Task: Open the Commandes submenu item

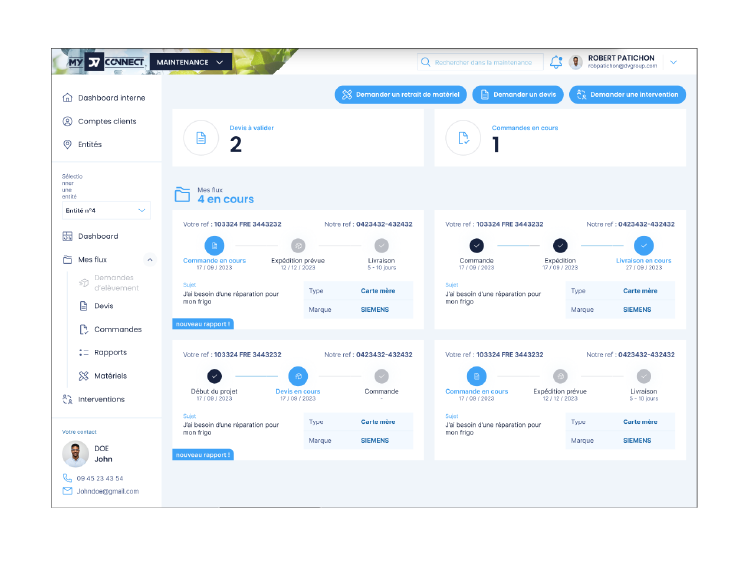Action: (118, 329)
